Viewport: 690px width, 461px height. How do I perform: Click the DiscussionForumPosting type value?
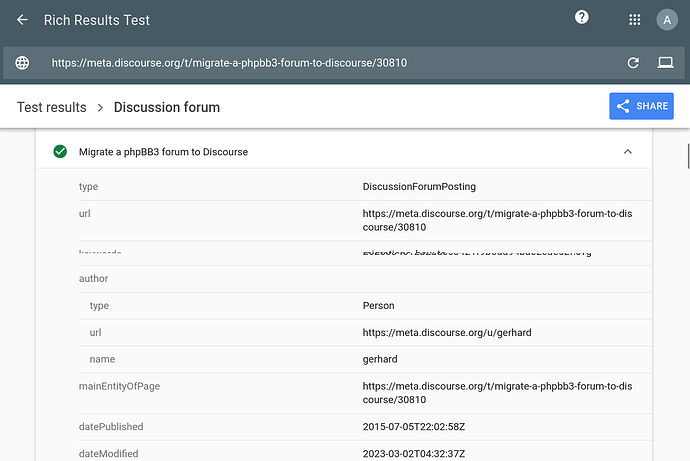419,187
